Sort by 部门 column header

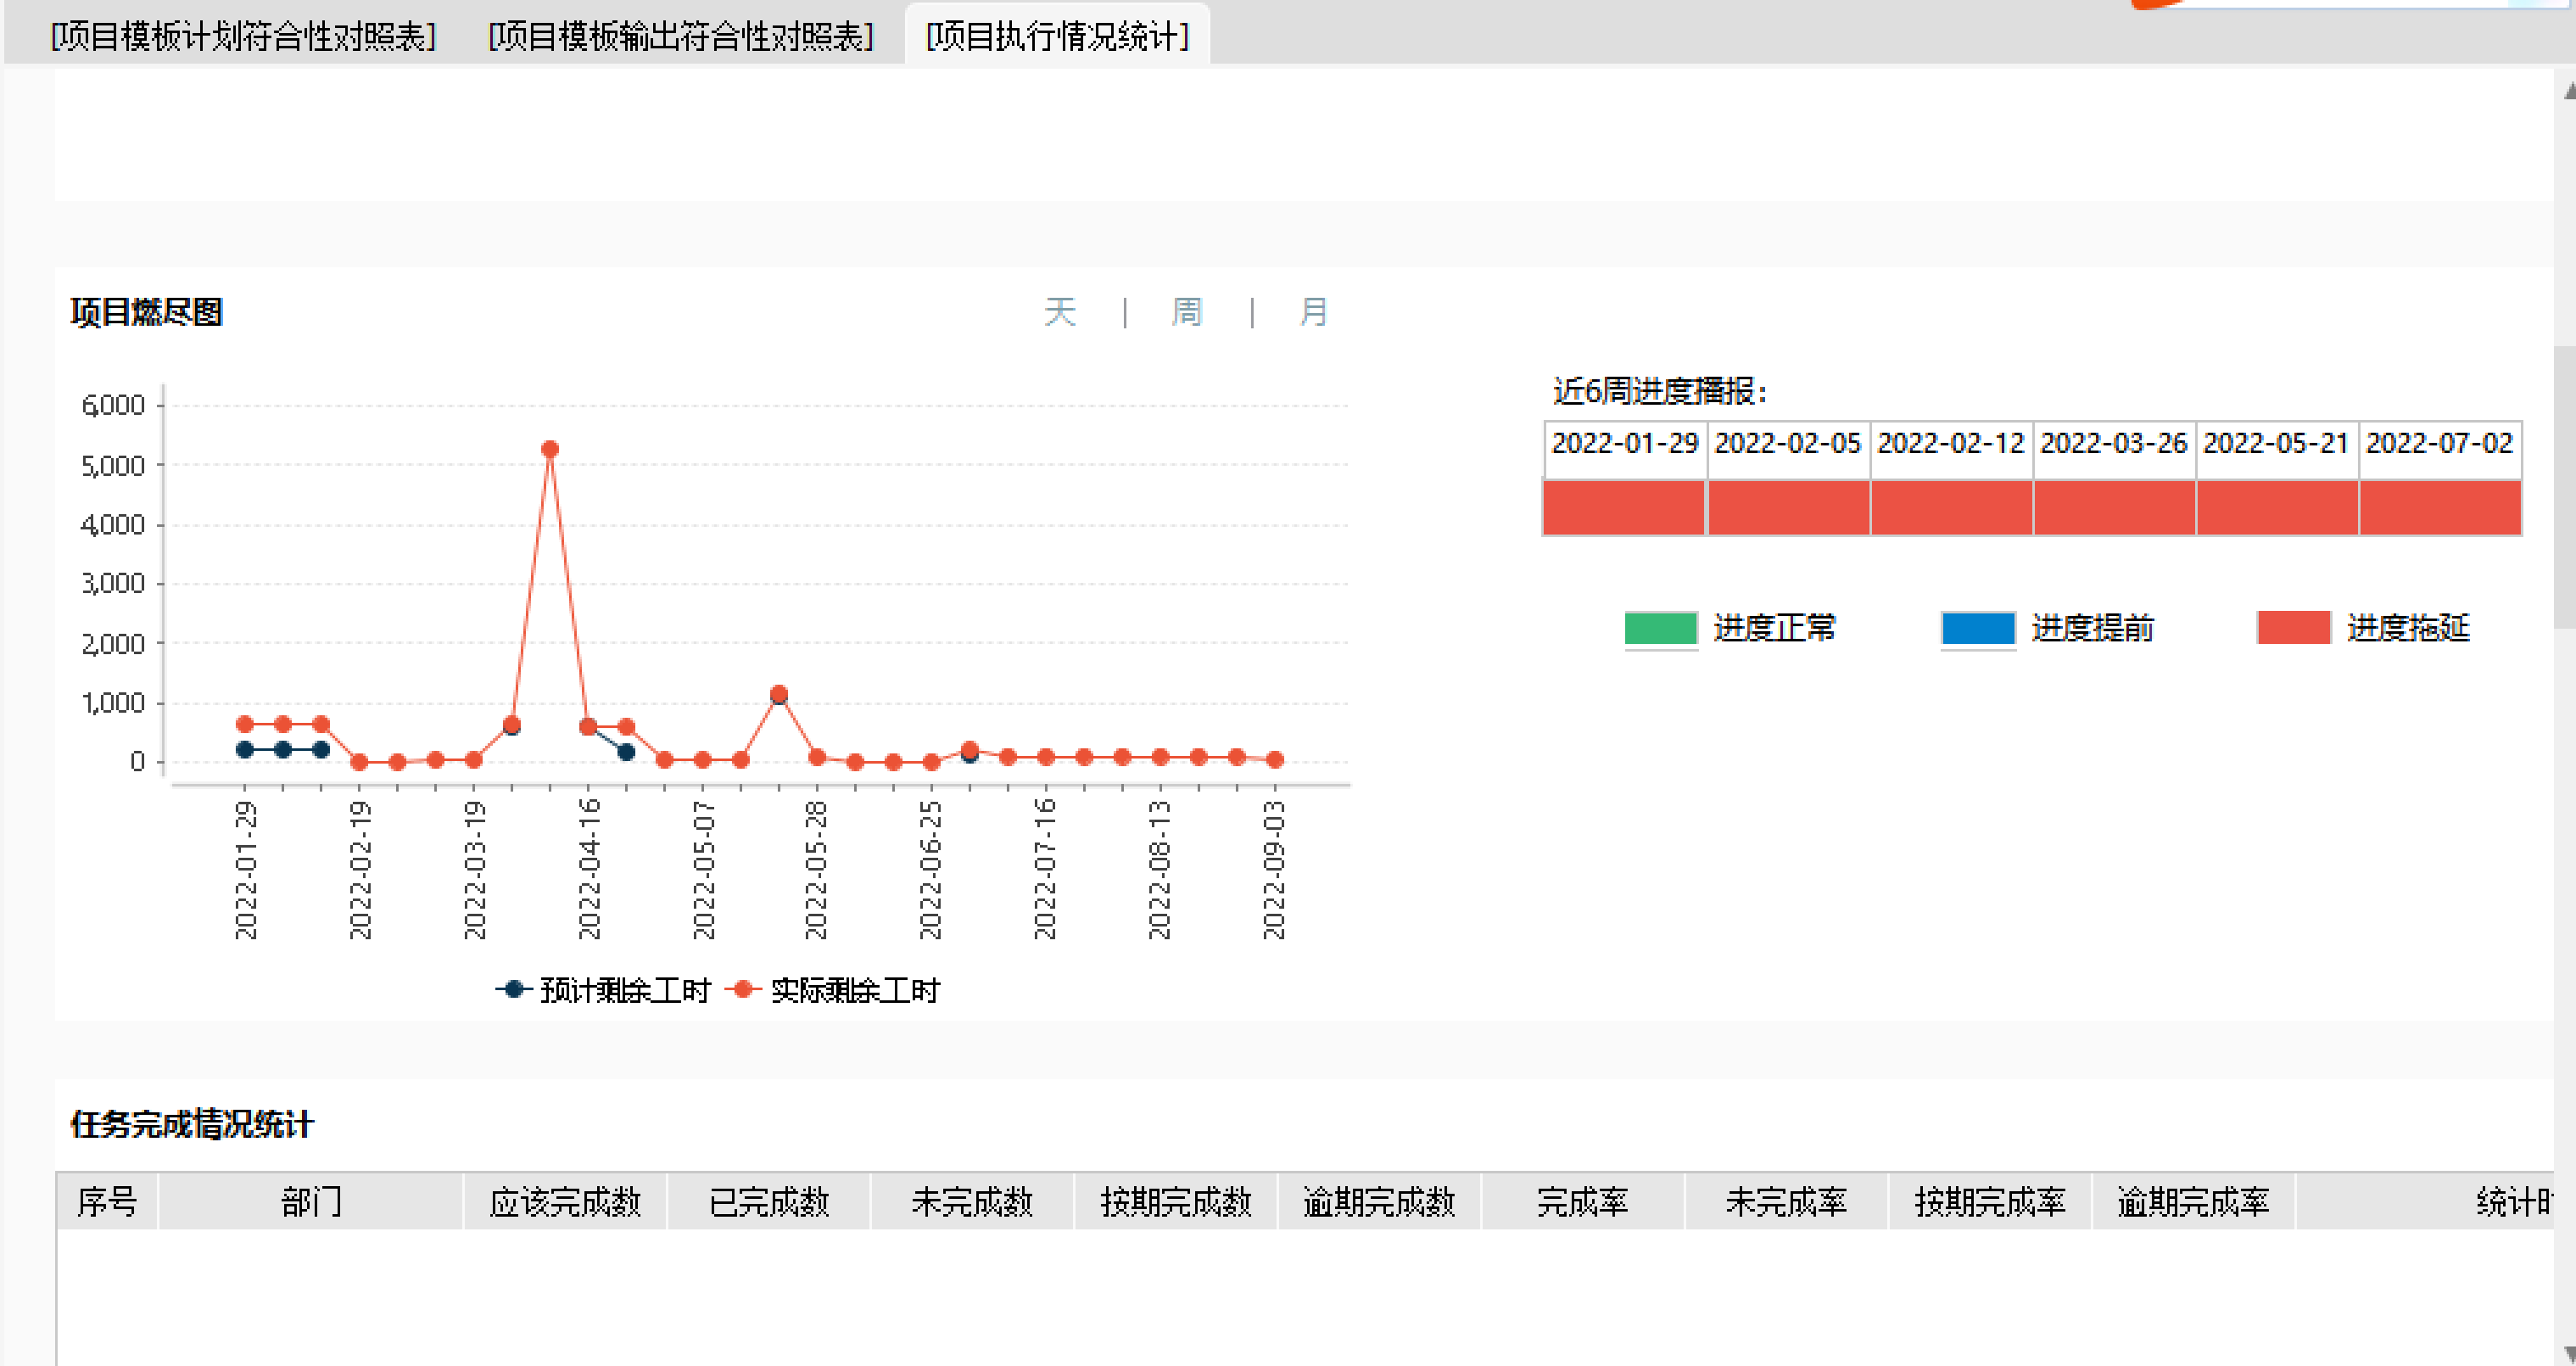click(x=311, y=1201)
